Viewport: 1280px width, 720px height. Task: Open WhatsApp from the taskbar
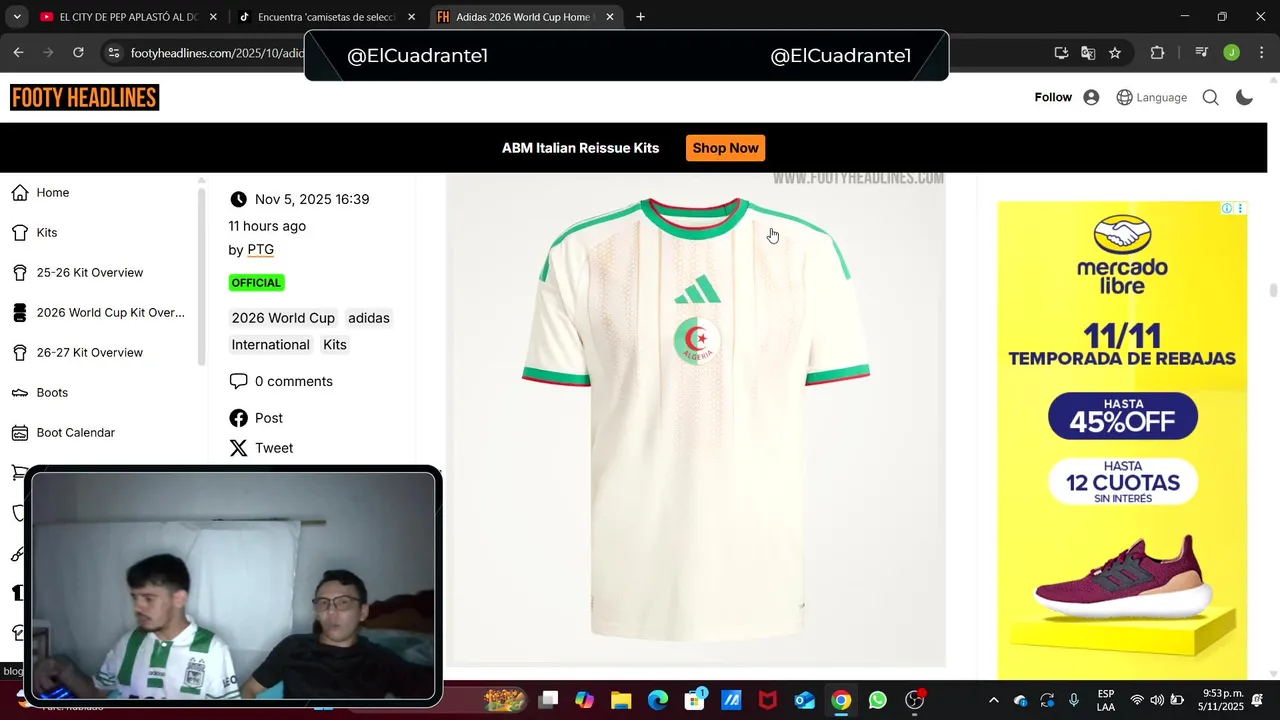click(x=877, y=700)
